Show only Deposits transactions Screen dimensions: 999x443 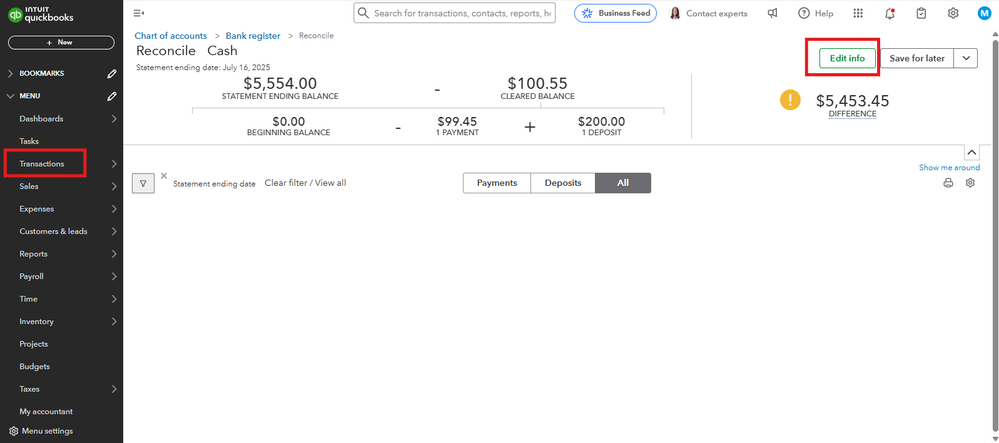563,183
